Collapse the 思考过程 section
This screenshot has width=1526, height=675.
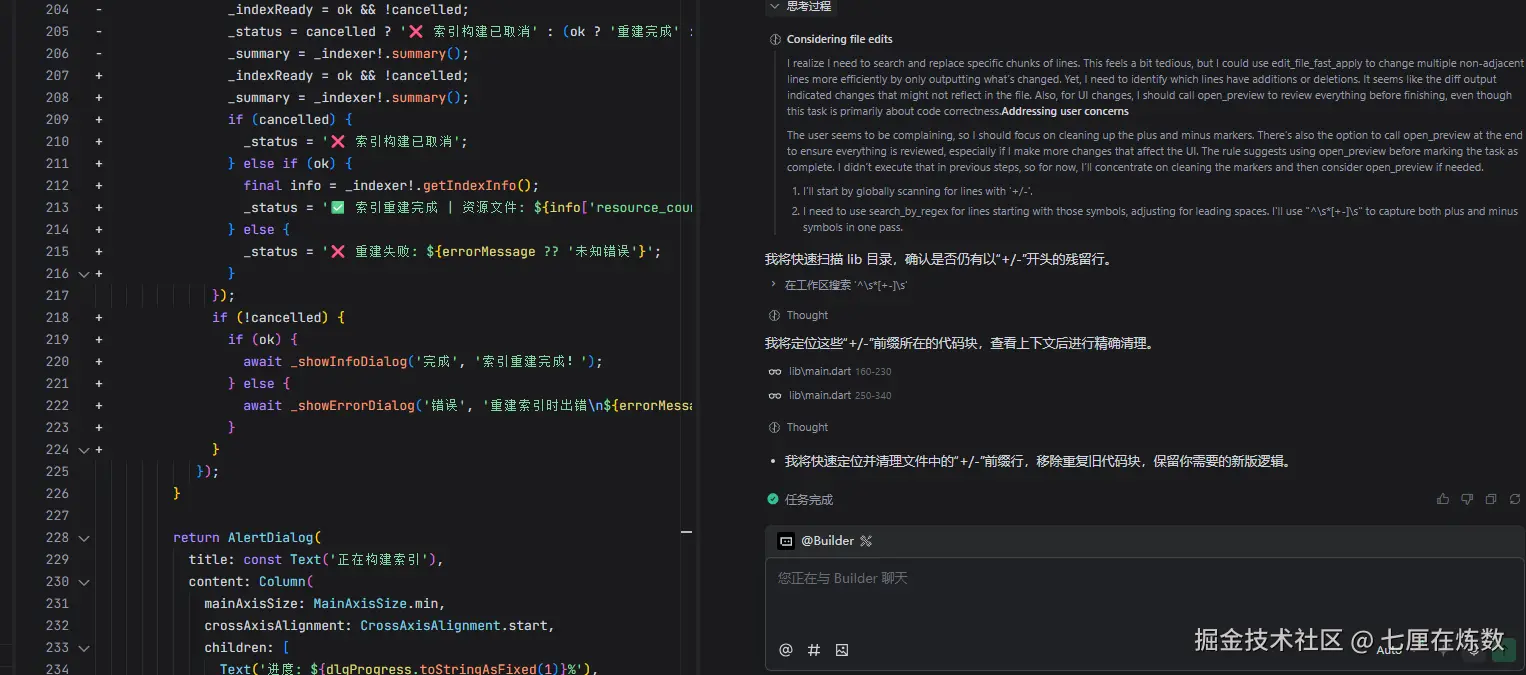tap(774, 7)
